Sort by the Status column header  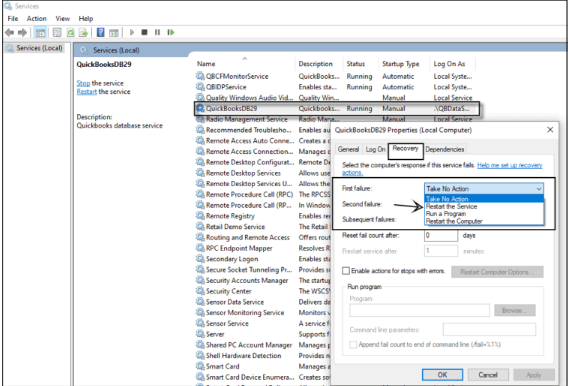click(x=361, y=64)
